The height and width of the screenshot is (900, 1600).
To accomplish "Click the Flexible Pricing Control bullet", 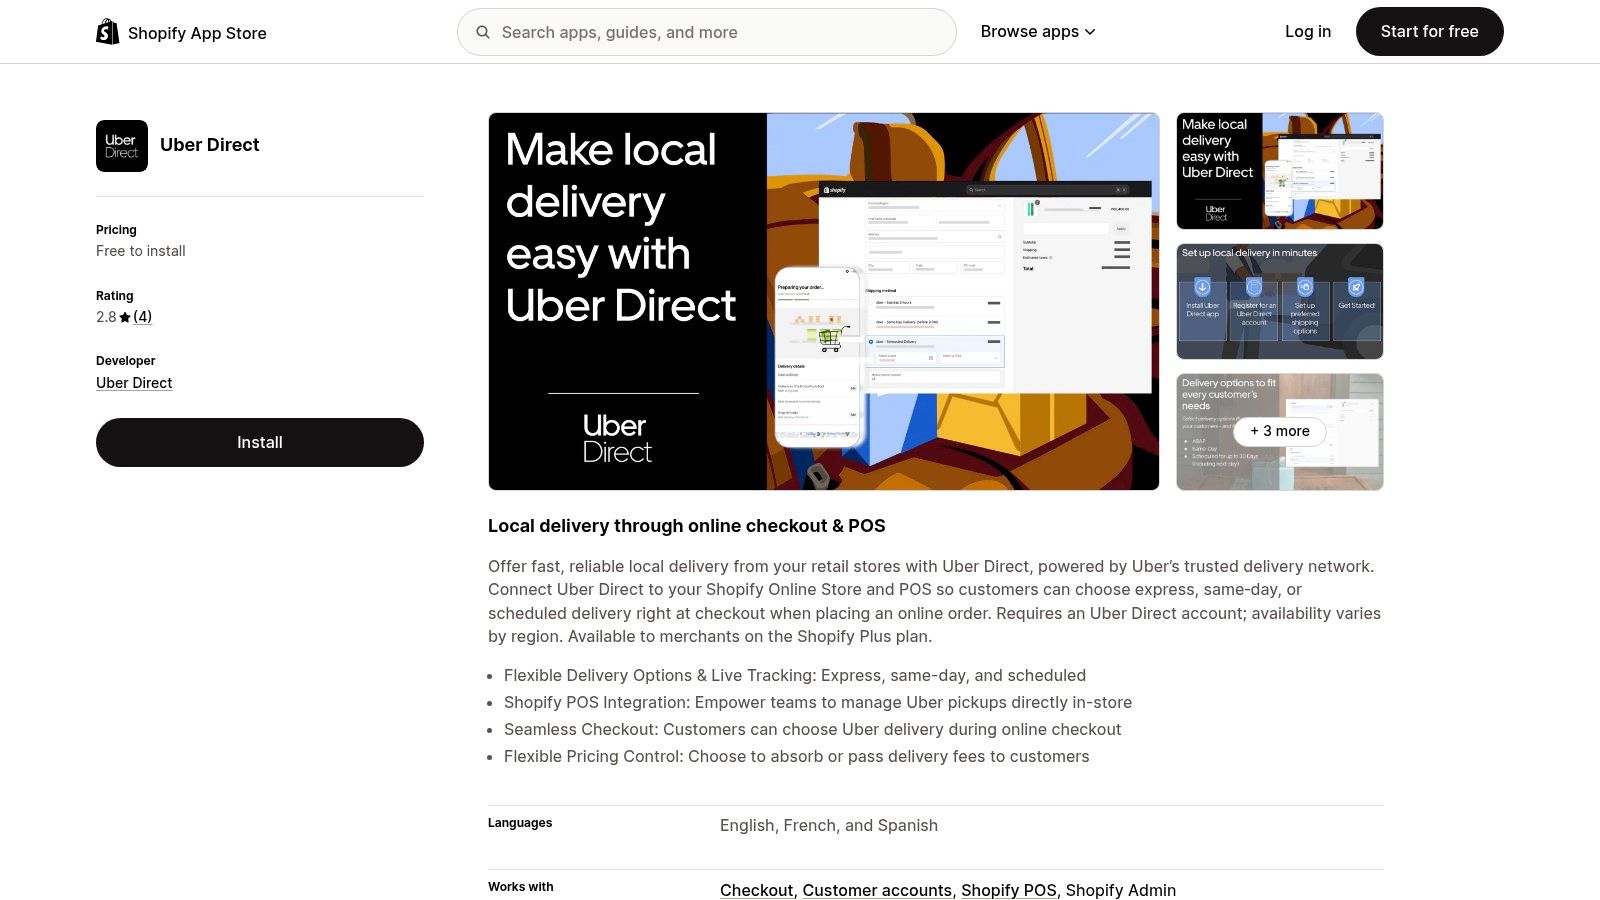I will click(x=796, y=757).
